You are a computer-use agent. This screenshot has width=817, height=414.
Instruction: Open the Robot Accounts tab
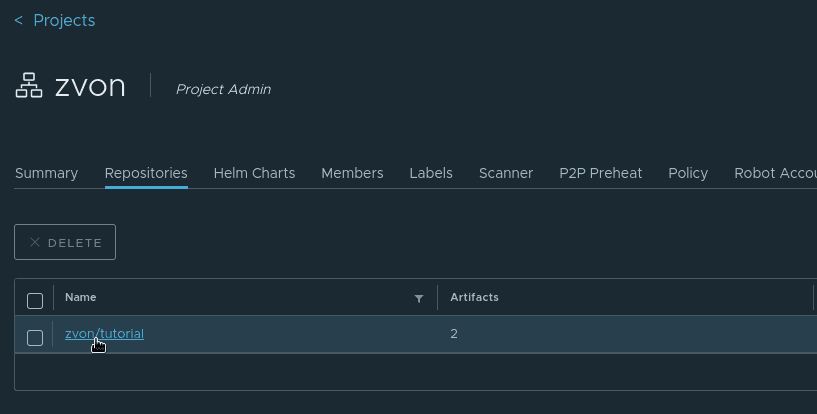[774, 173]
